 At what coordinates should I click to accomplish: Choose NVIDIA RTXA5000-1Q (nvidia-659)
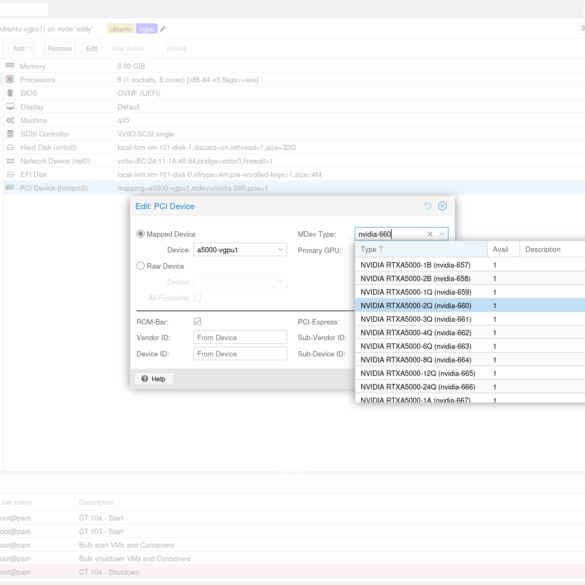470,292
